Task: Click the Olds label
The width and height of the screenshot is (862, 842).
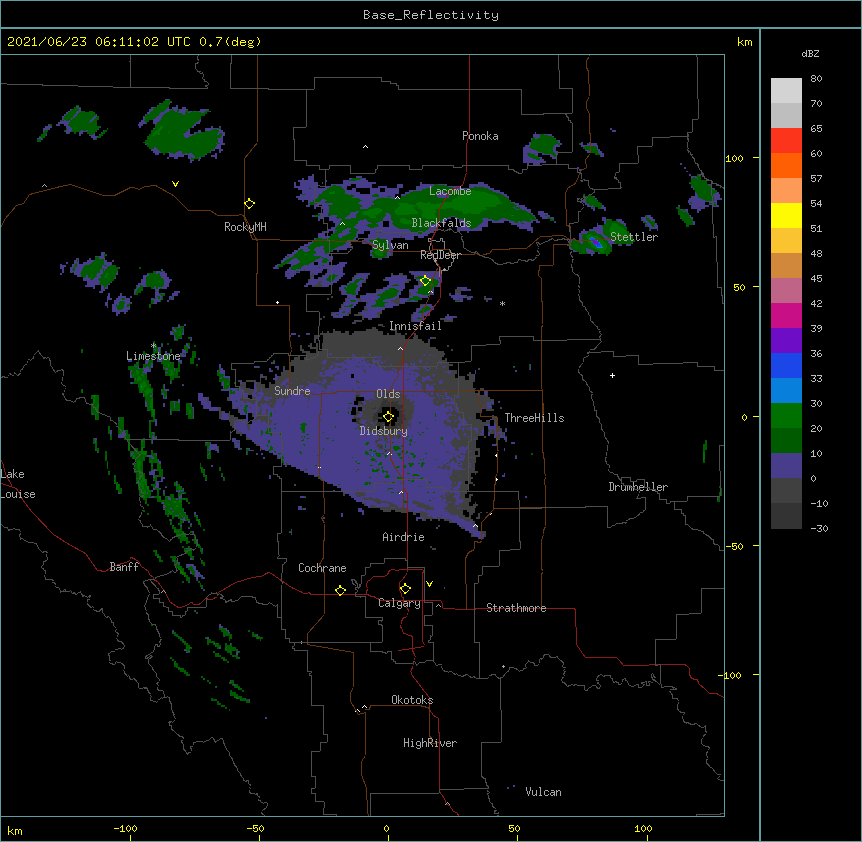Action: click(388, 394)
